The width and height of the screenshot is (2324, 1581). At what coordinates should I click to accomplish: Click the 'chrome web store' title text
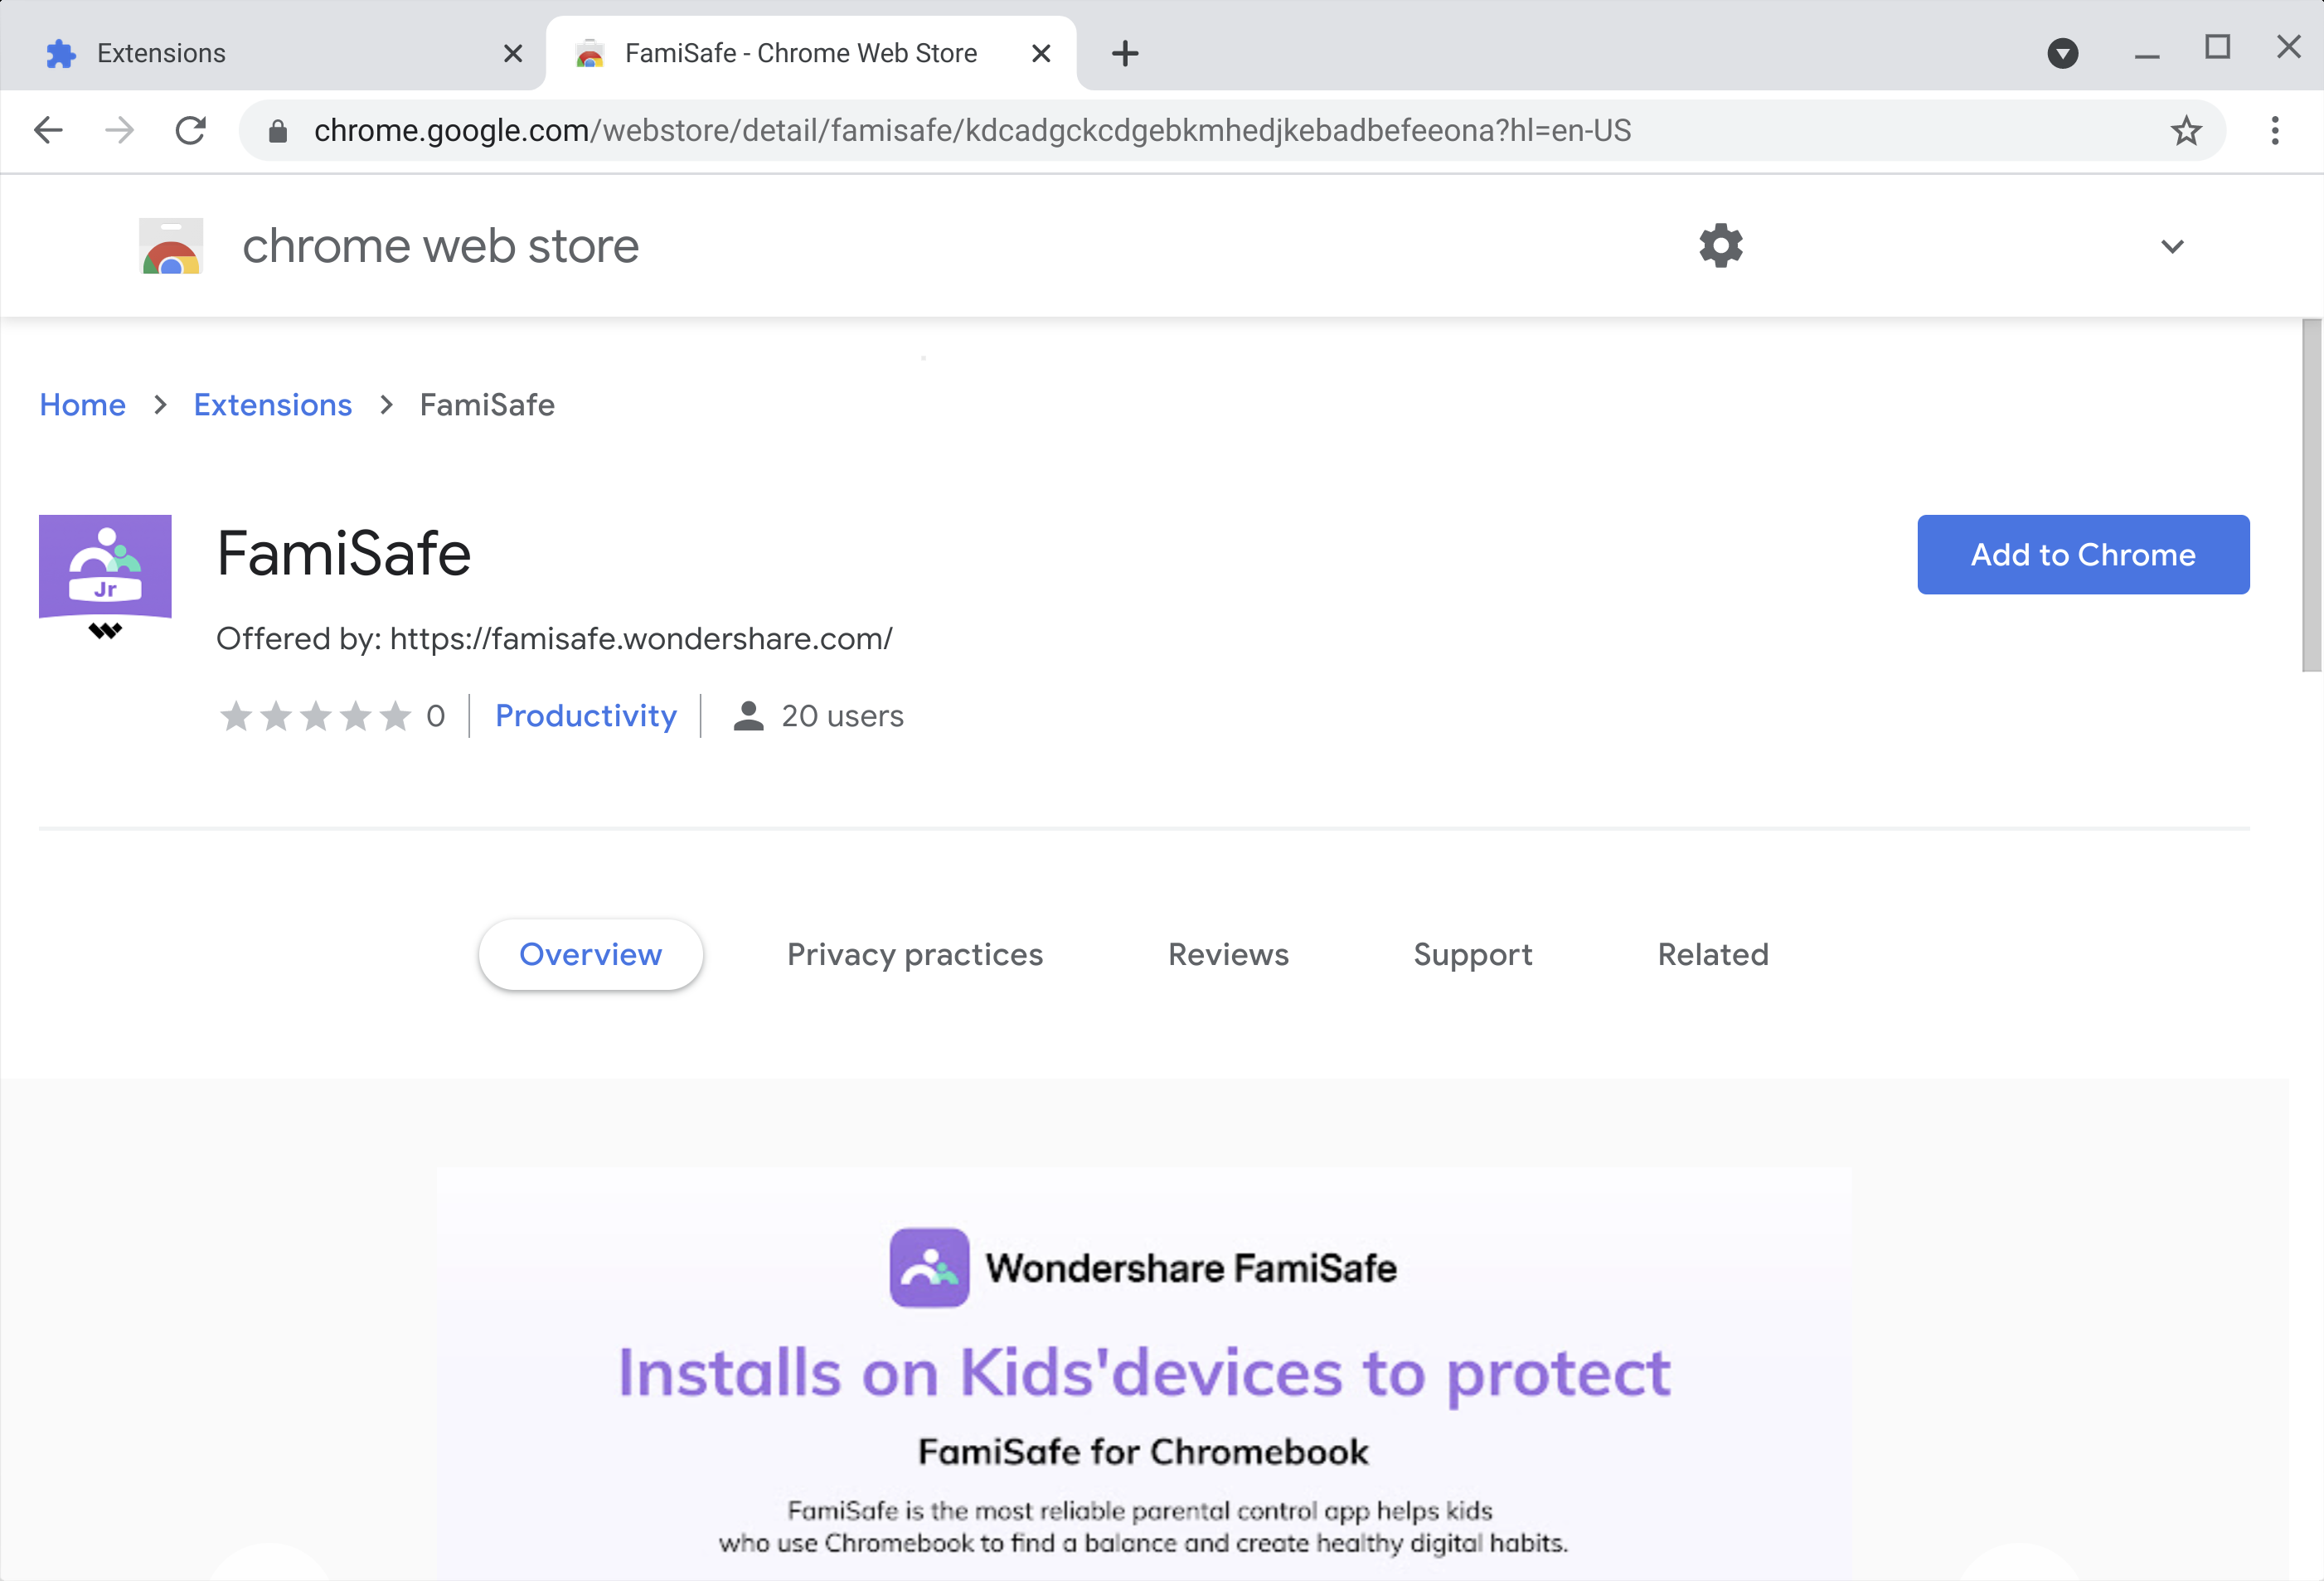point(440,246)
